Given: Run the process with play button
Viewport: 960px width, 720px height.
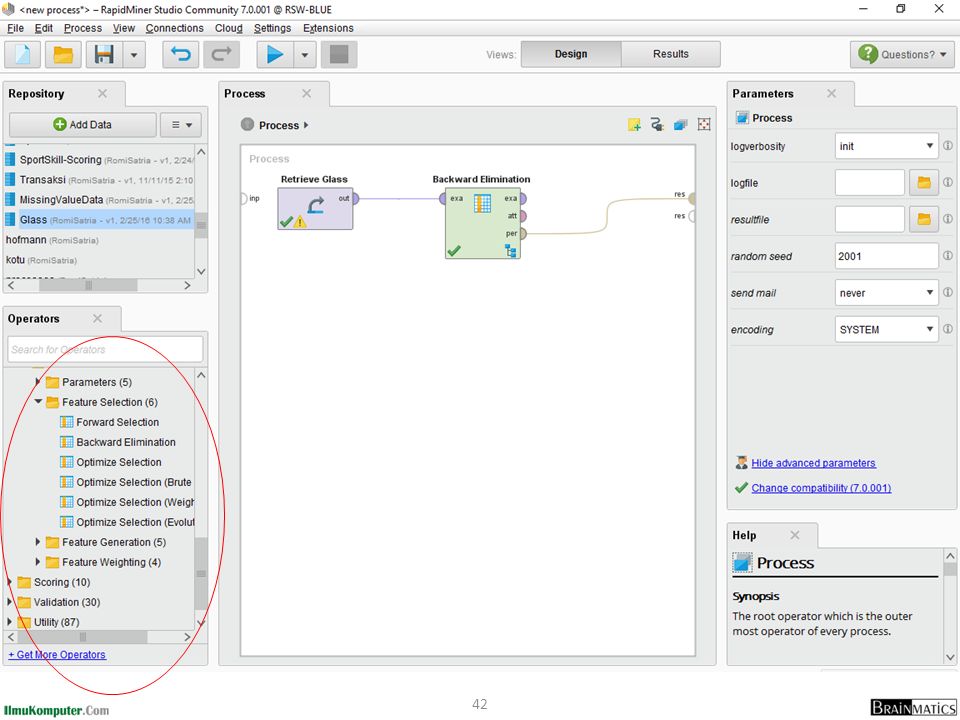Looking at the screenshot, I should coord(275,54).
